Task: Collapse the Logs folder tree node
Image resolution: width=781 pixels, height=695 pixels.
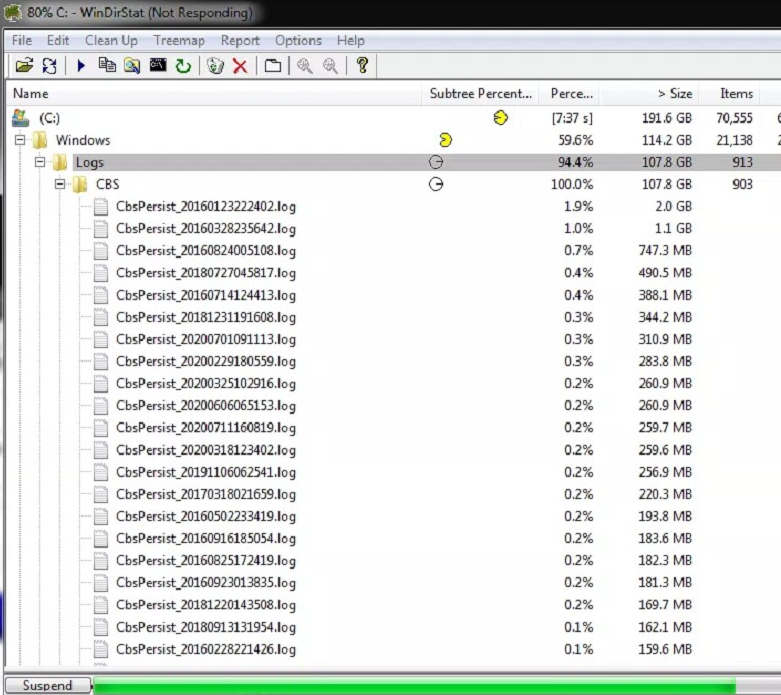Action: click(40, 162)
